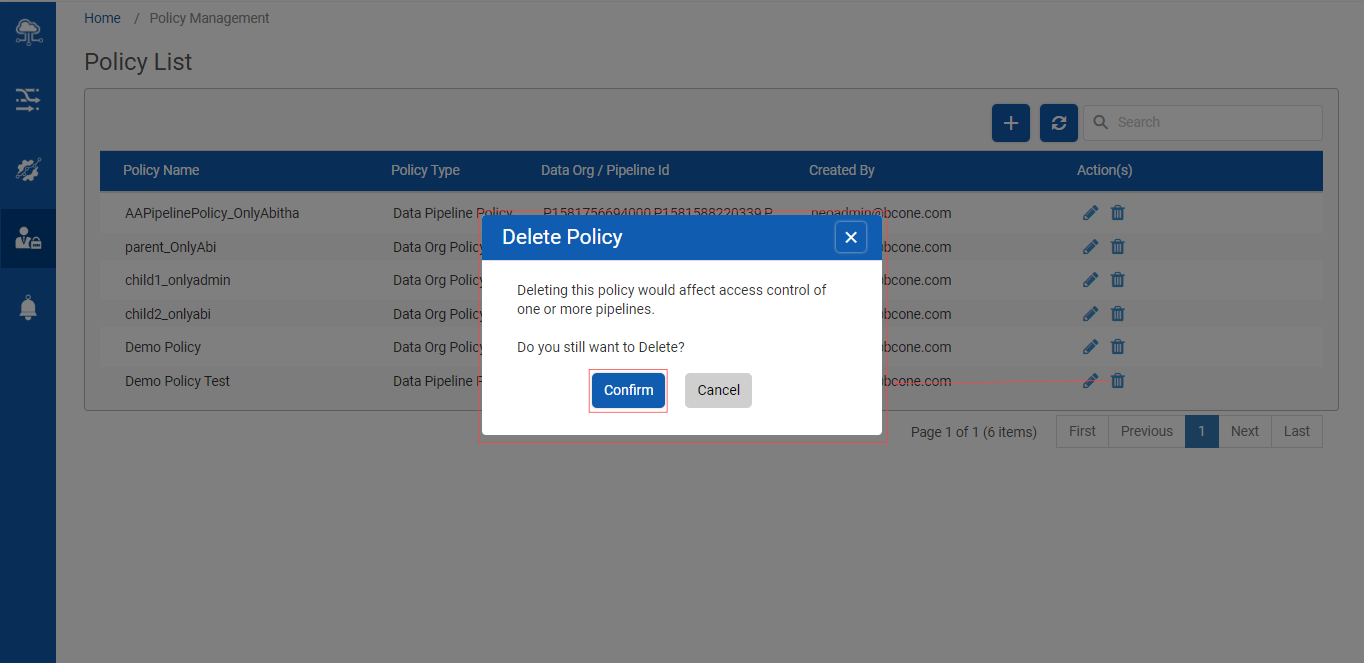Sort by Policy Name column header
The image size is (1364, 663).
coord(161,170)
